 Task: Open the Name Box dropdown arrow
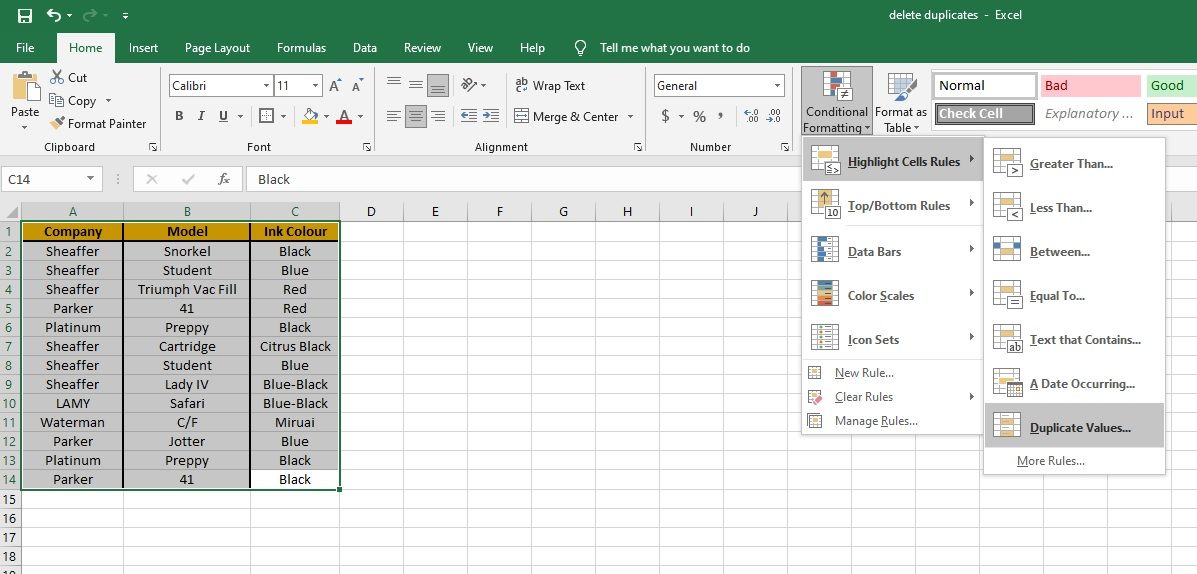(x=90, y=179)
